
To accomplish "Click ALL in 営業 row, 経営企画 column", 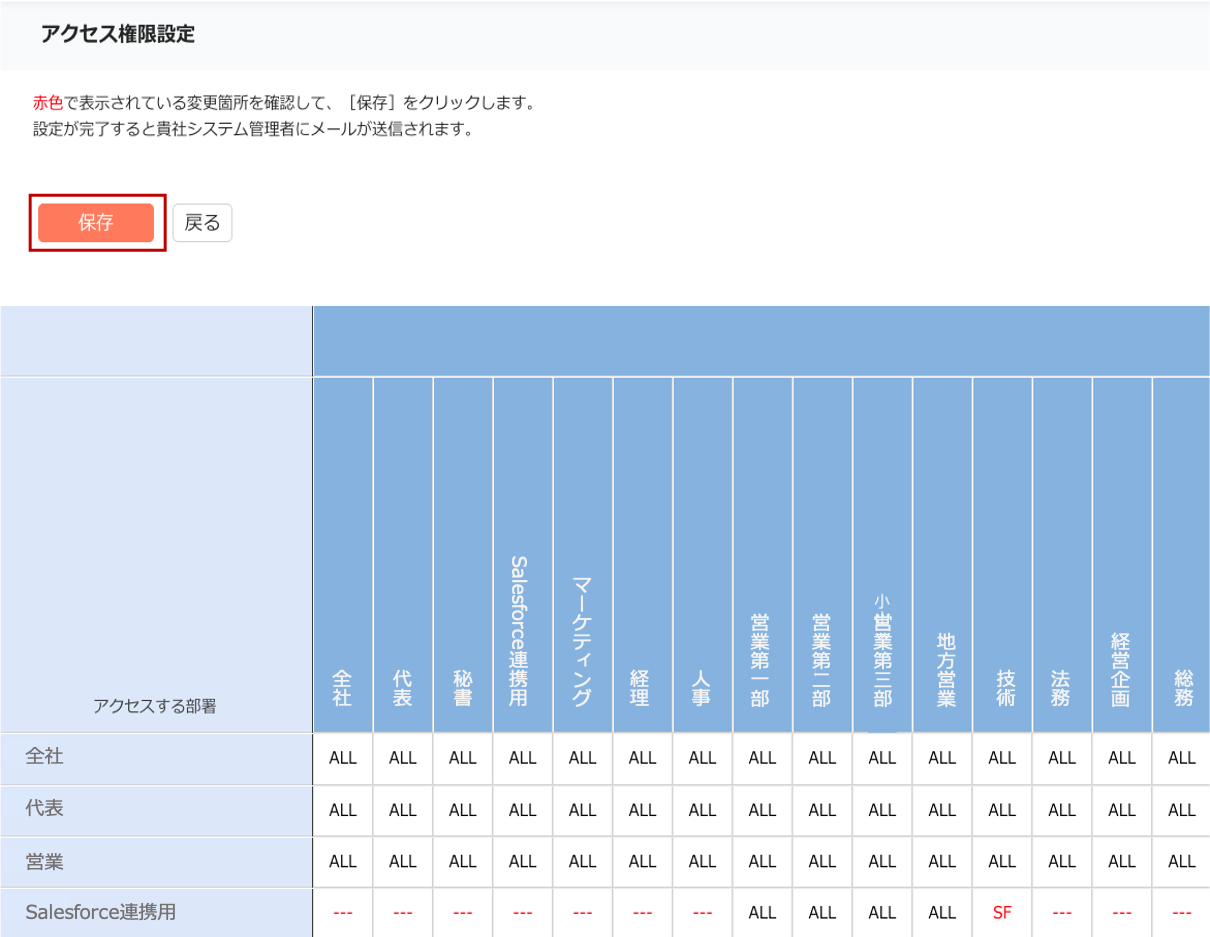I will pos(1123,862).
